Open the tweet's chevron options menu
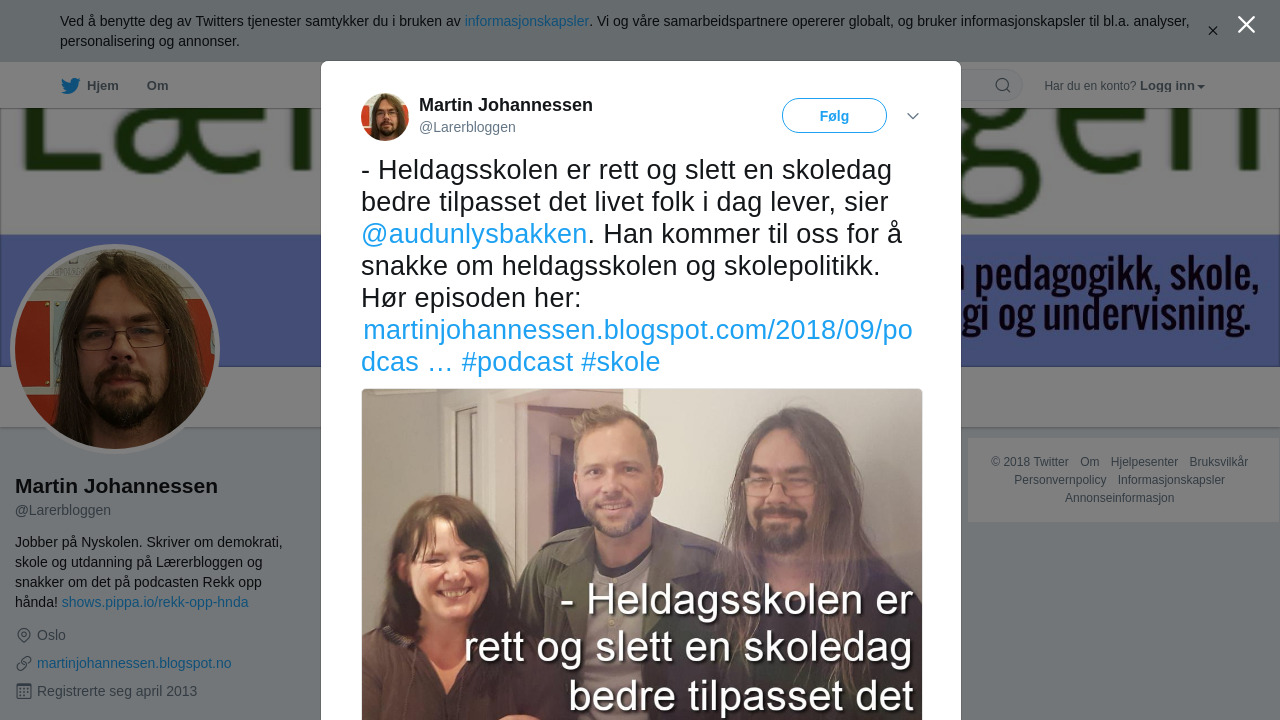The image size is (1280, 720). [x=913, y=116]
